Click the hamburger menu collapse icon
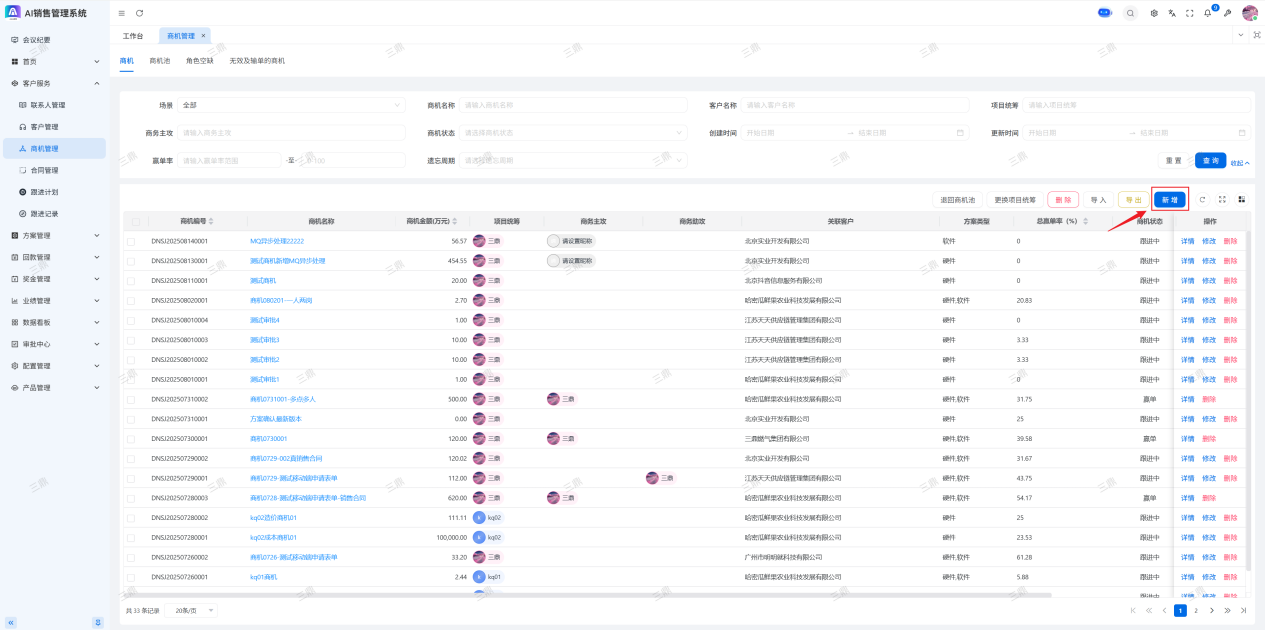1265x630 pixels. [122, 13]
